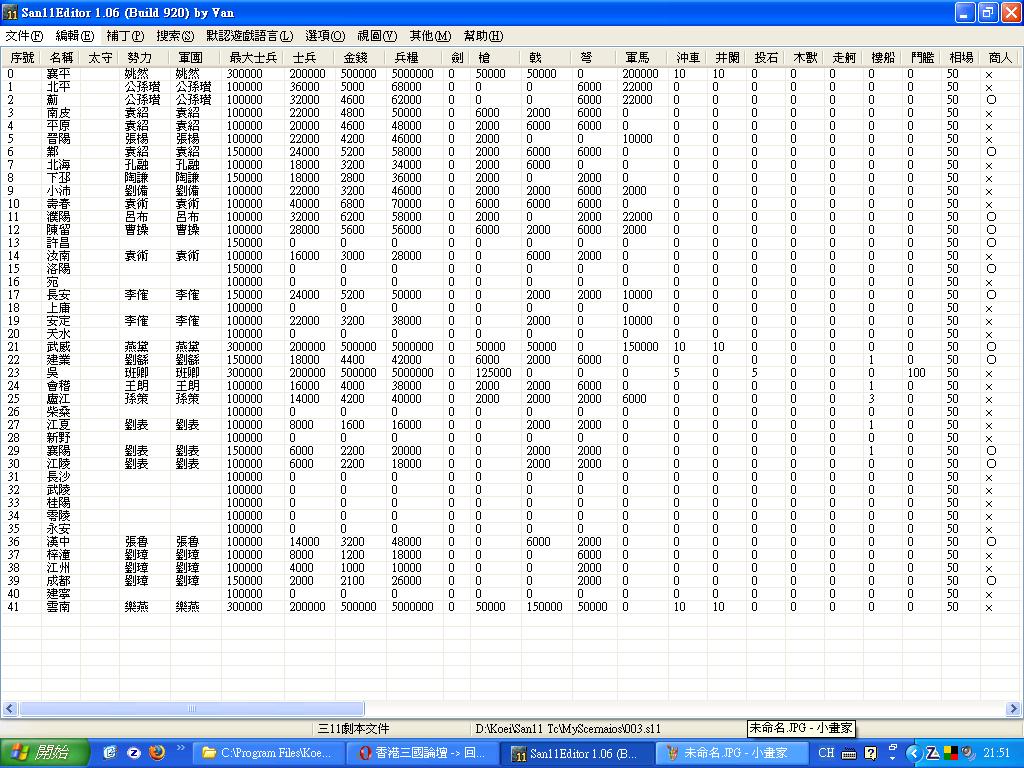Click the help question mark tray icon
This screenshot has width=1024, height=768.
(x=870, y=753)
